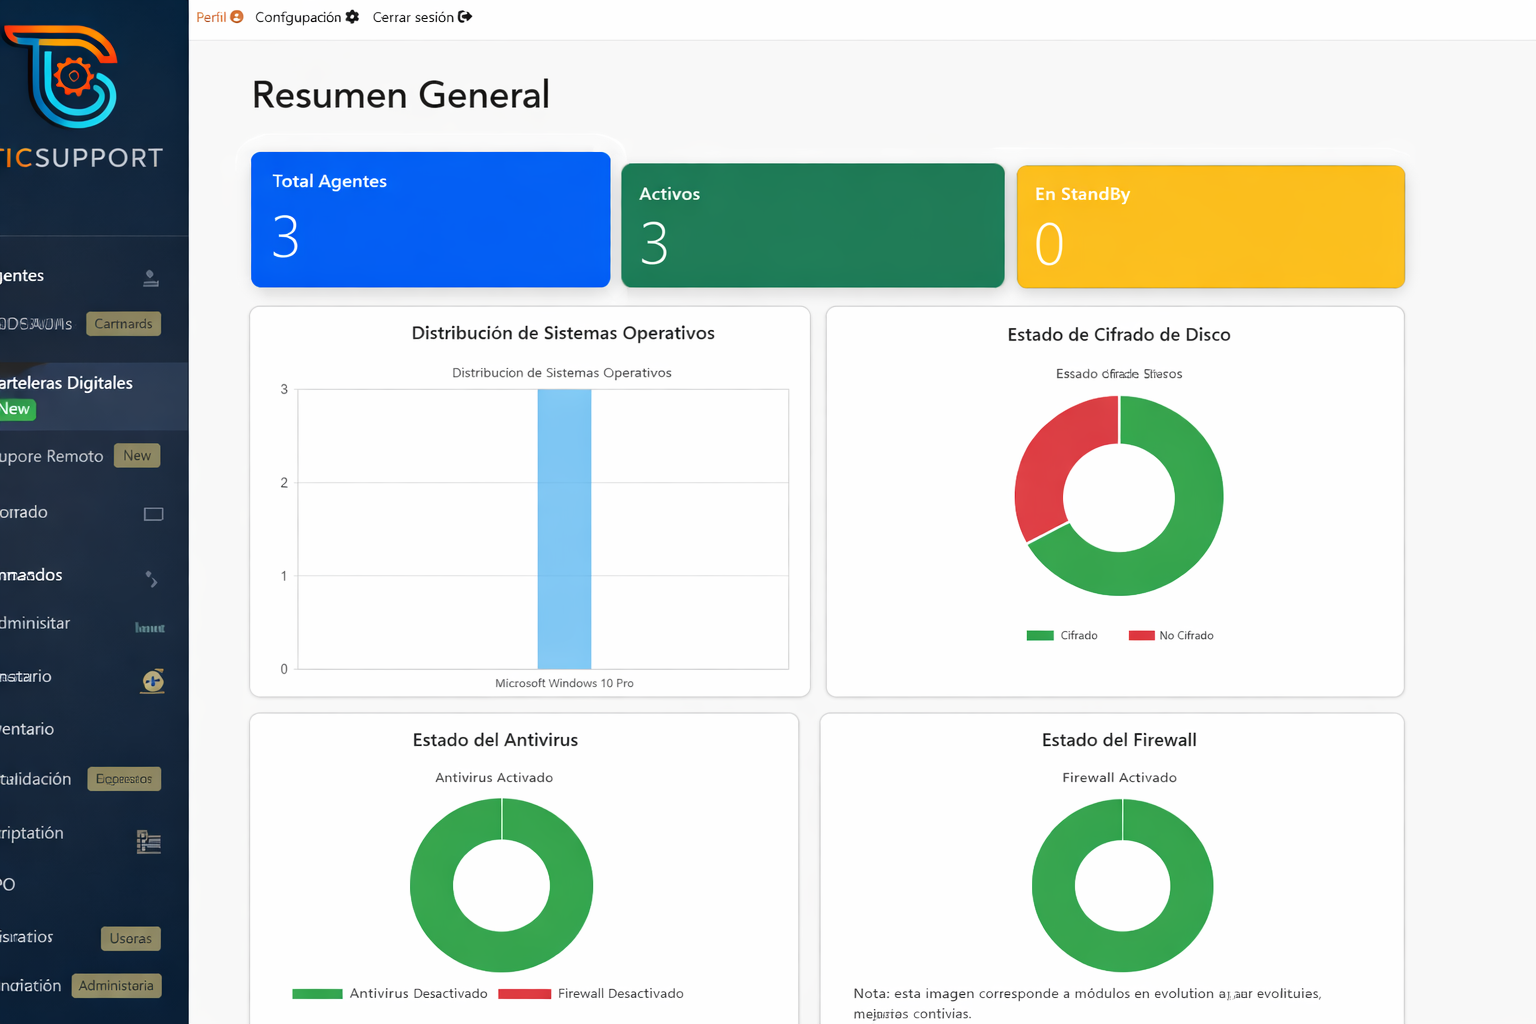Click the Resumen General heading
The height and width of the screenshot is (1024, 1536).
(x=401, y=95)
